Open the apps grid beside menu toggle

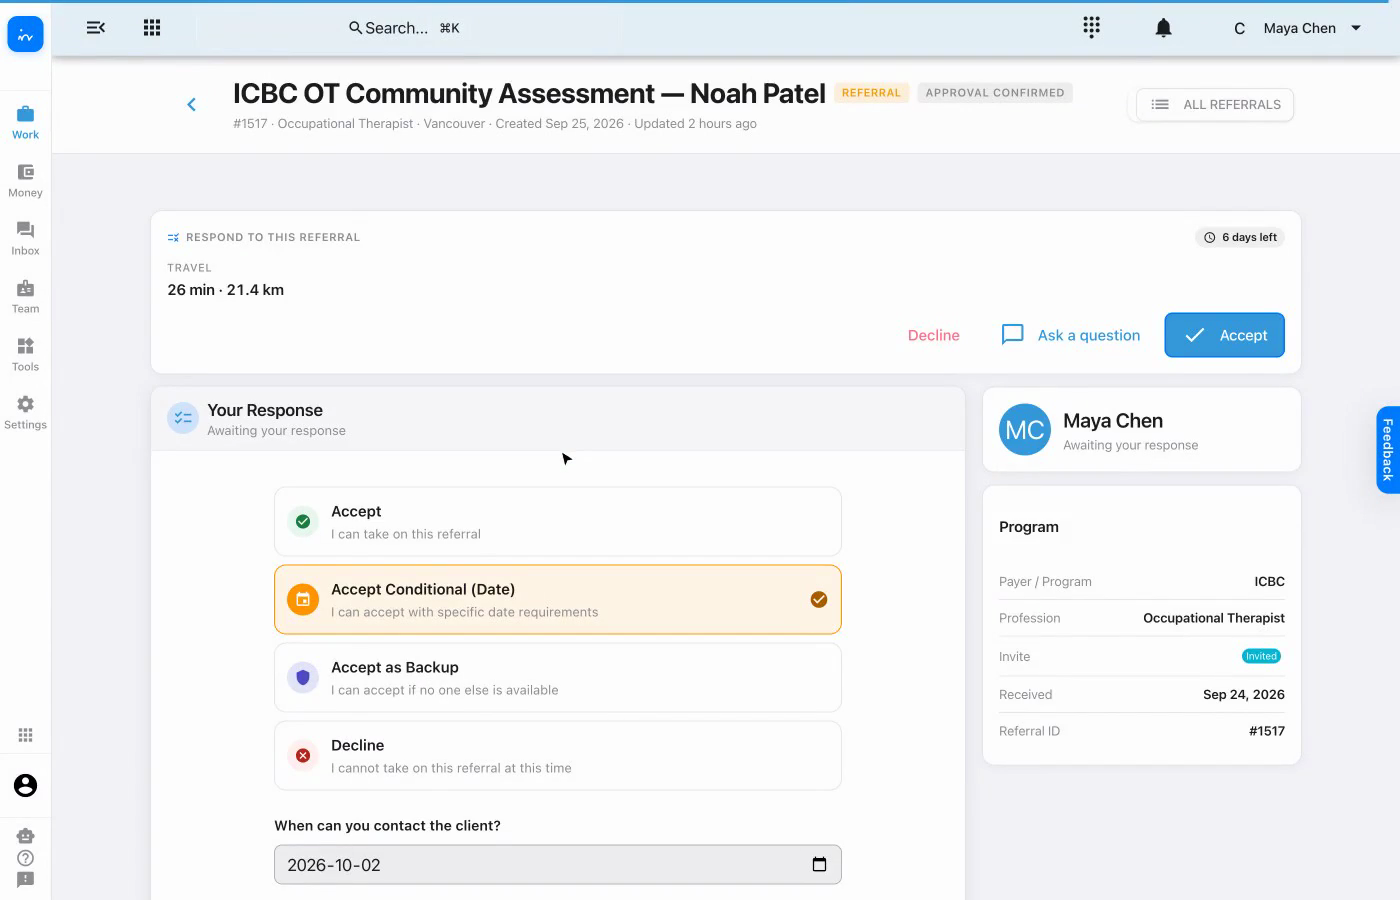pos(152,28)
